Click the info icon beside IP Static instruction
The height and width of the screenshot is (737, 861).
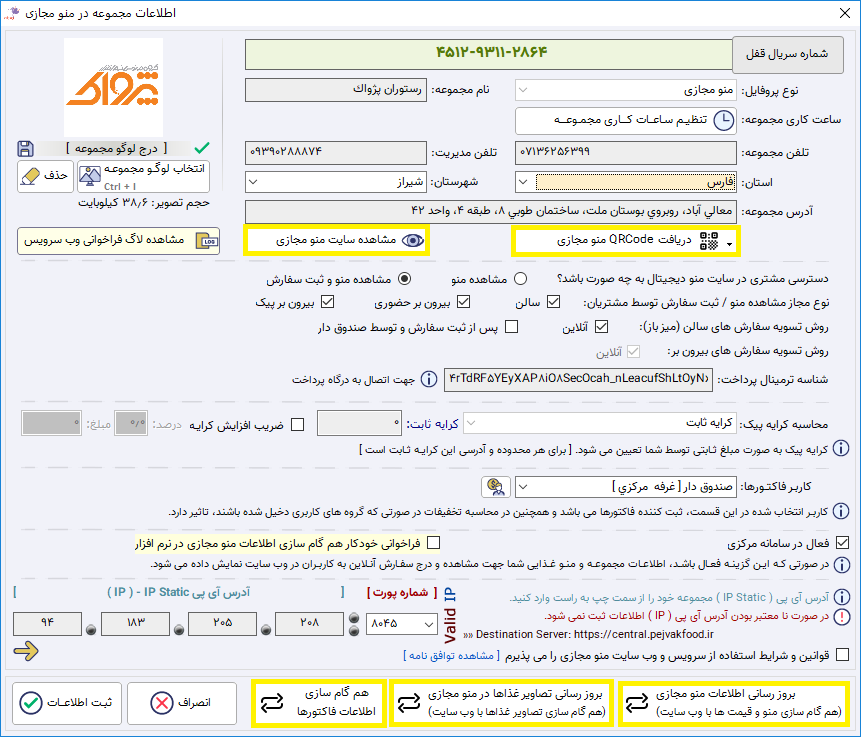[841, 597]
